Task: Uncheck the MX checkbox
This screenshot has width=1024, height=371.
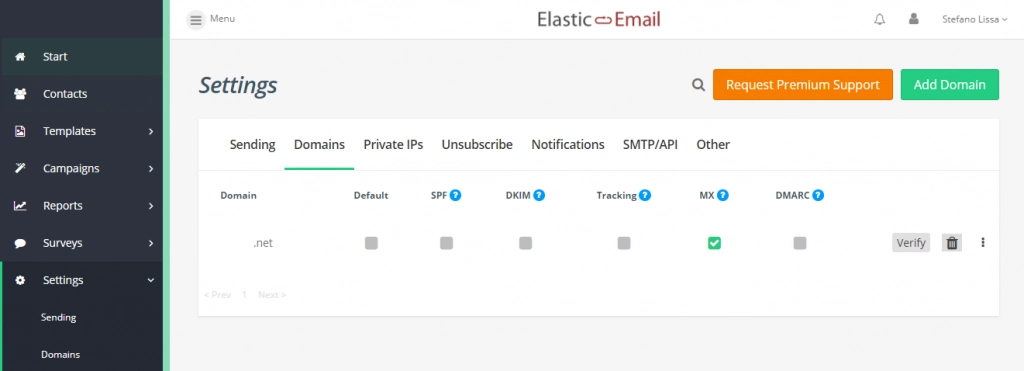Action: click(x=714, y=243)
